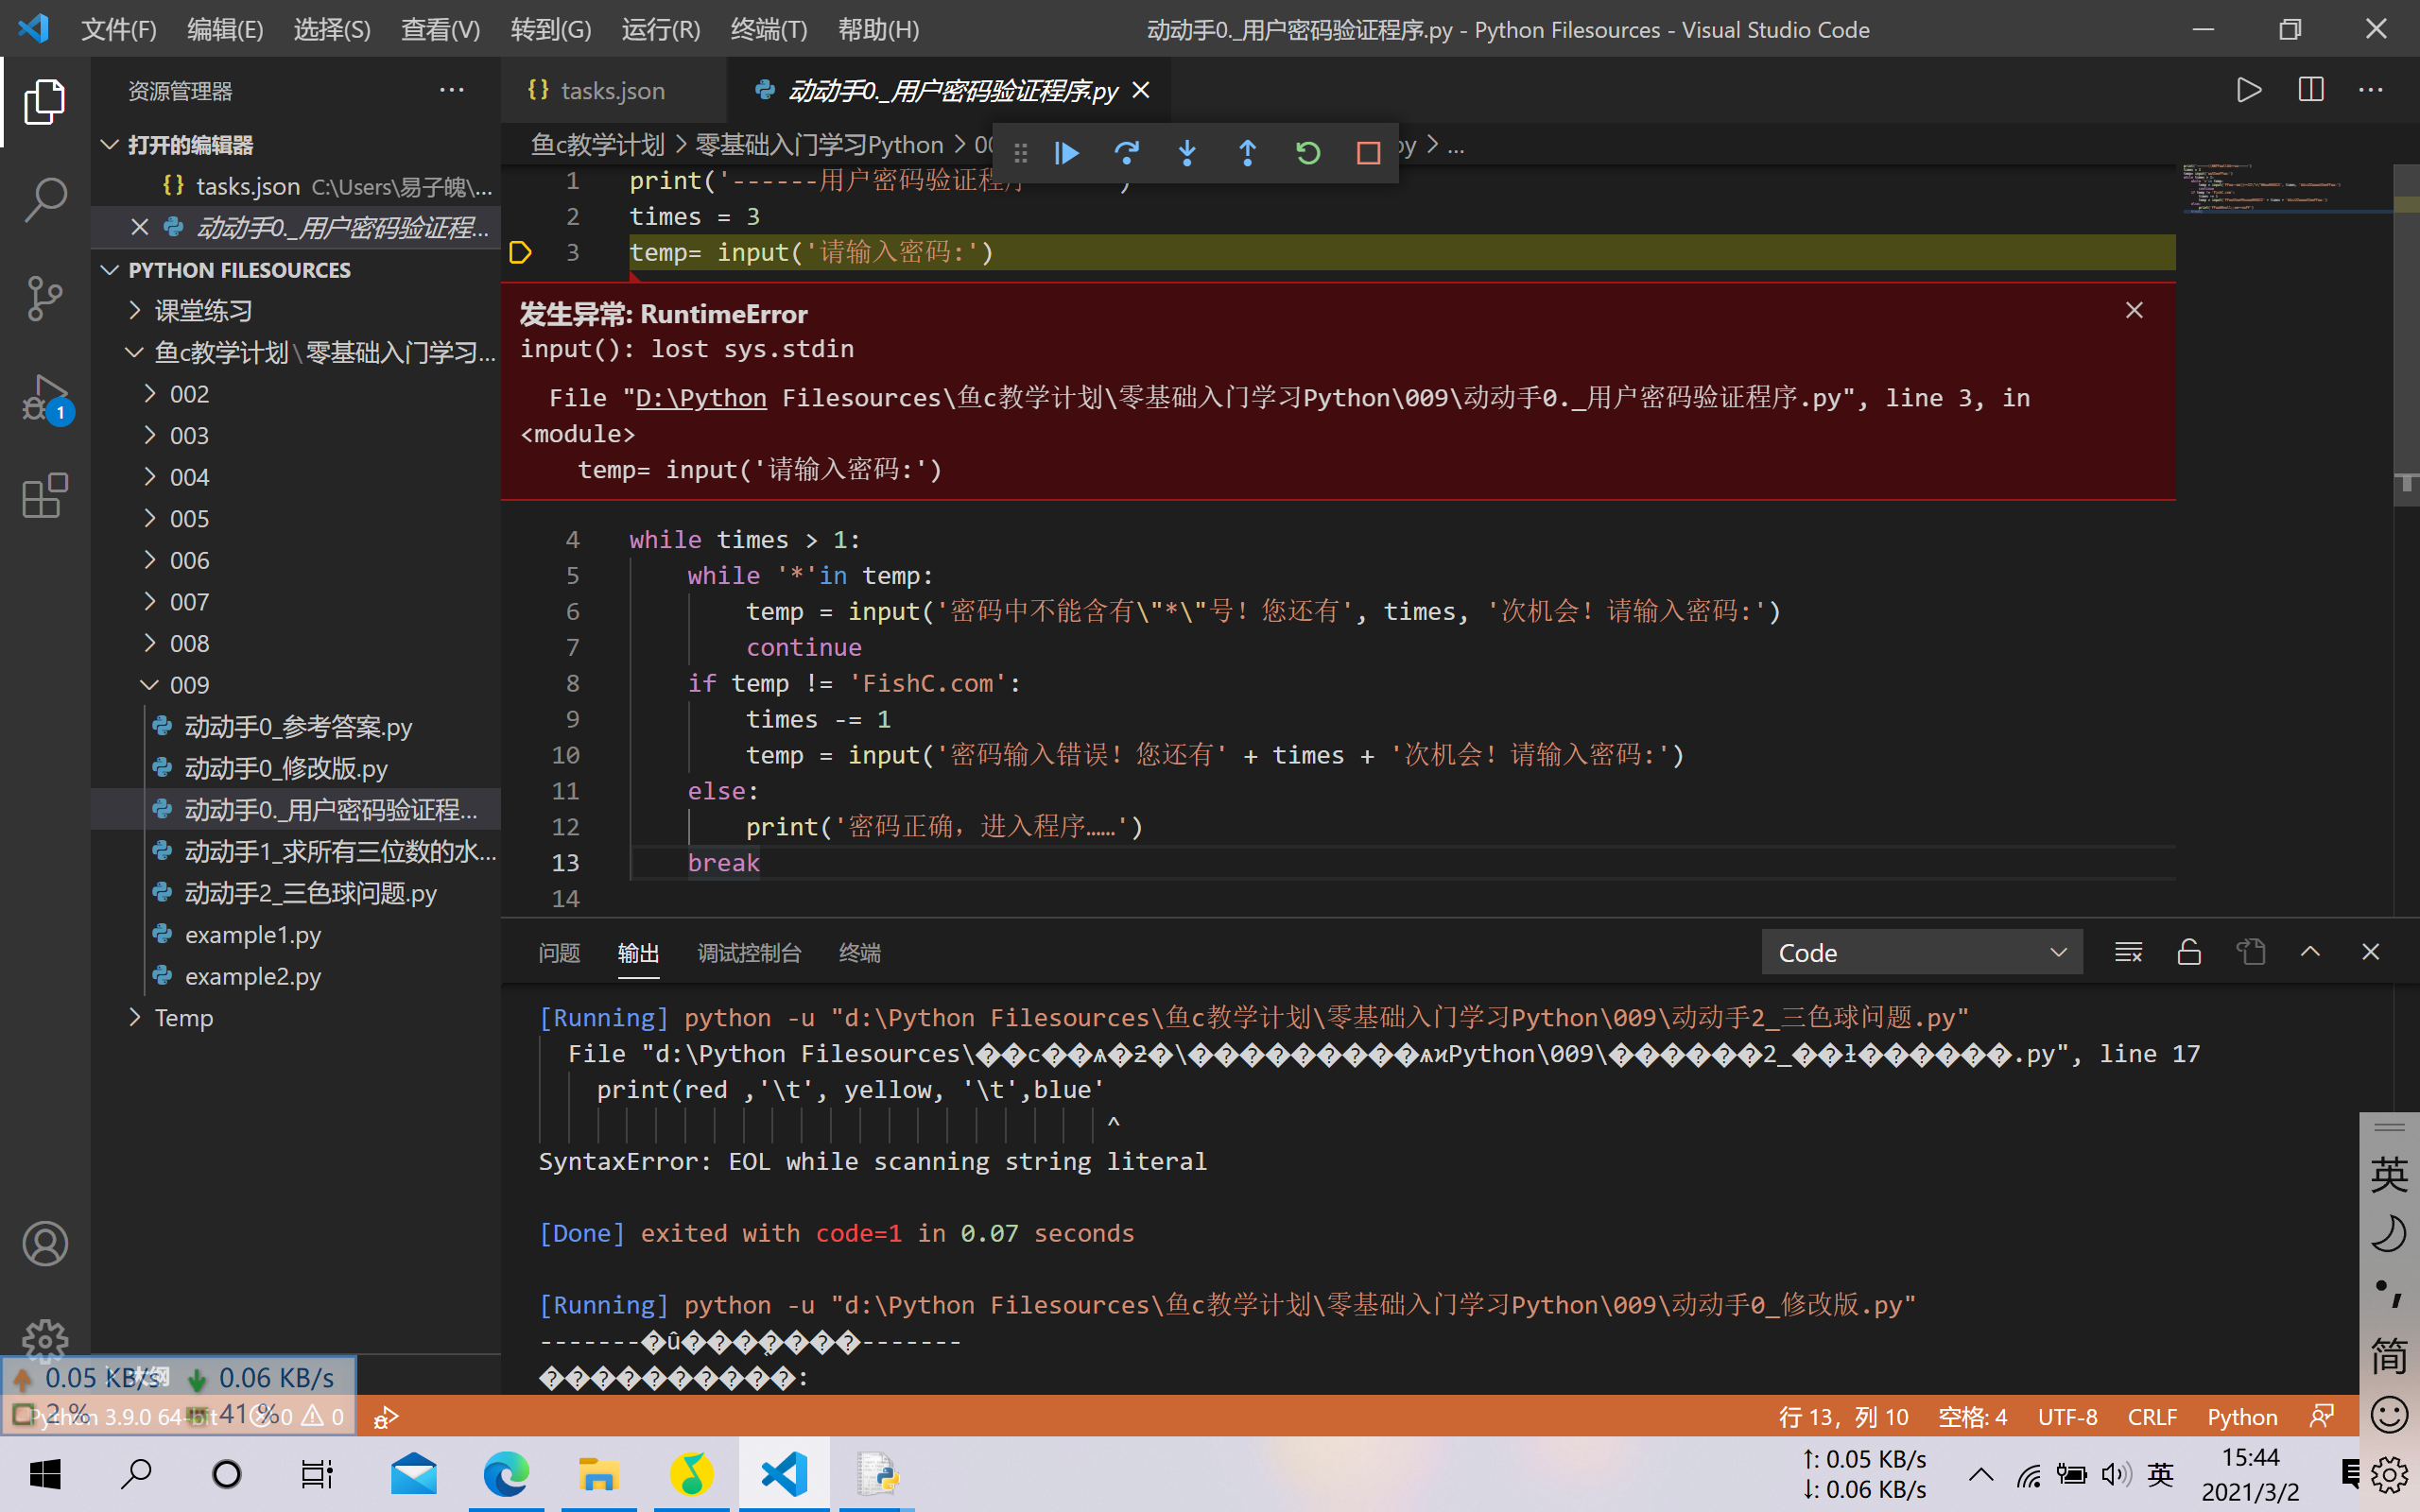Screen dimensions: 2420x1512
Task: Open Explorer panel more actions menu
Action: (452, 90)
